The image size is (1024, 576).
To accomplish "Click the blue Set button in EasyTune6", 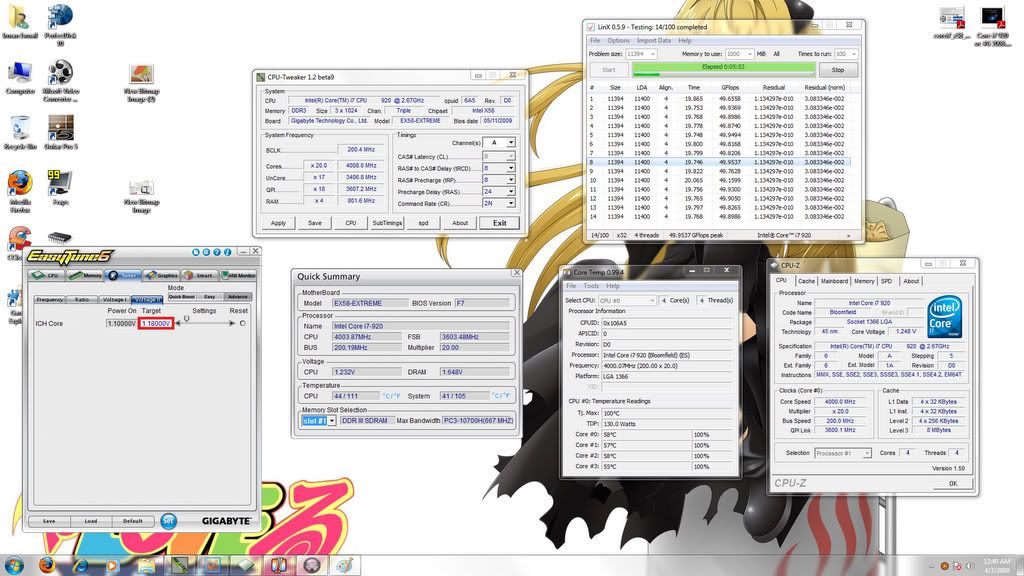I will (x=168, y=520).
